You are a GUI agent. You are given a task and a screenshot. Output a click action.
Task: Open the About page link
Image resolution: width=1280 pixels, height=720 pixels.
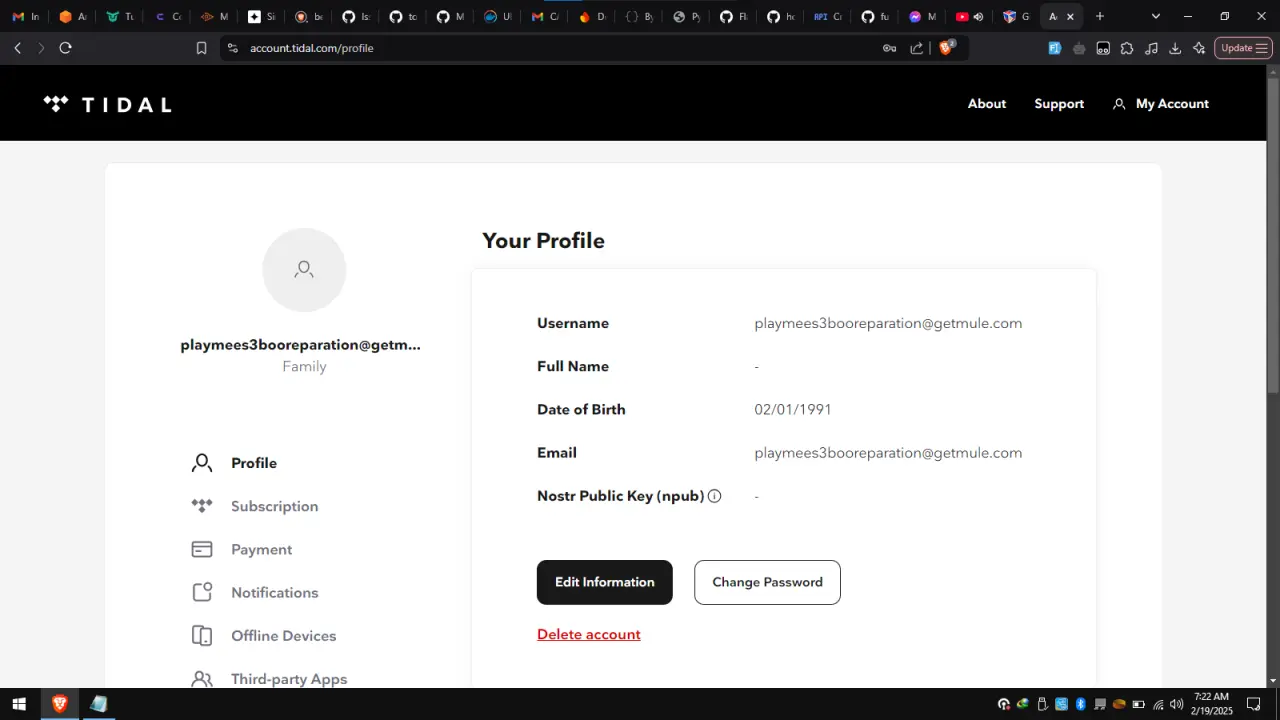pos(987,104)
